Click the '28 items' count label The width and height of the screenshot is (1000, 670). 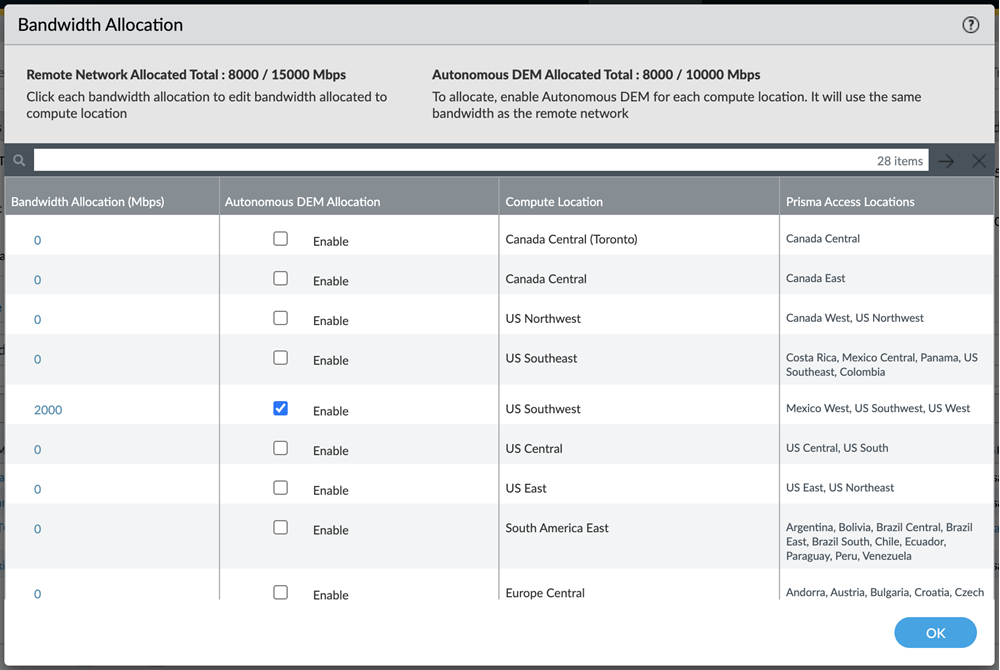[899, 161]
